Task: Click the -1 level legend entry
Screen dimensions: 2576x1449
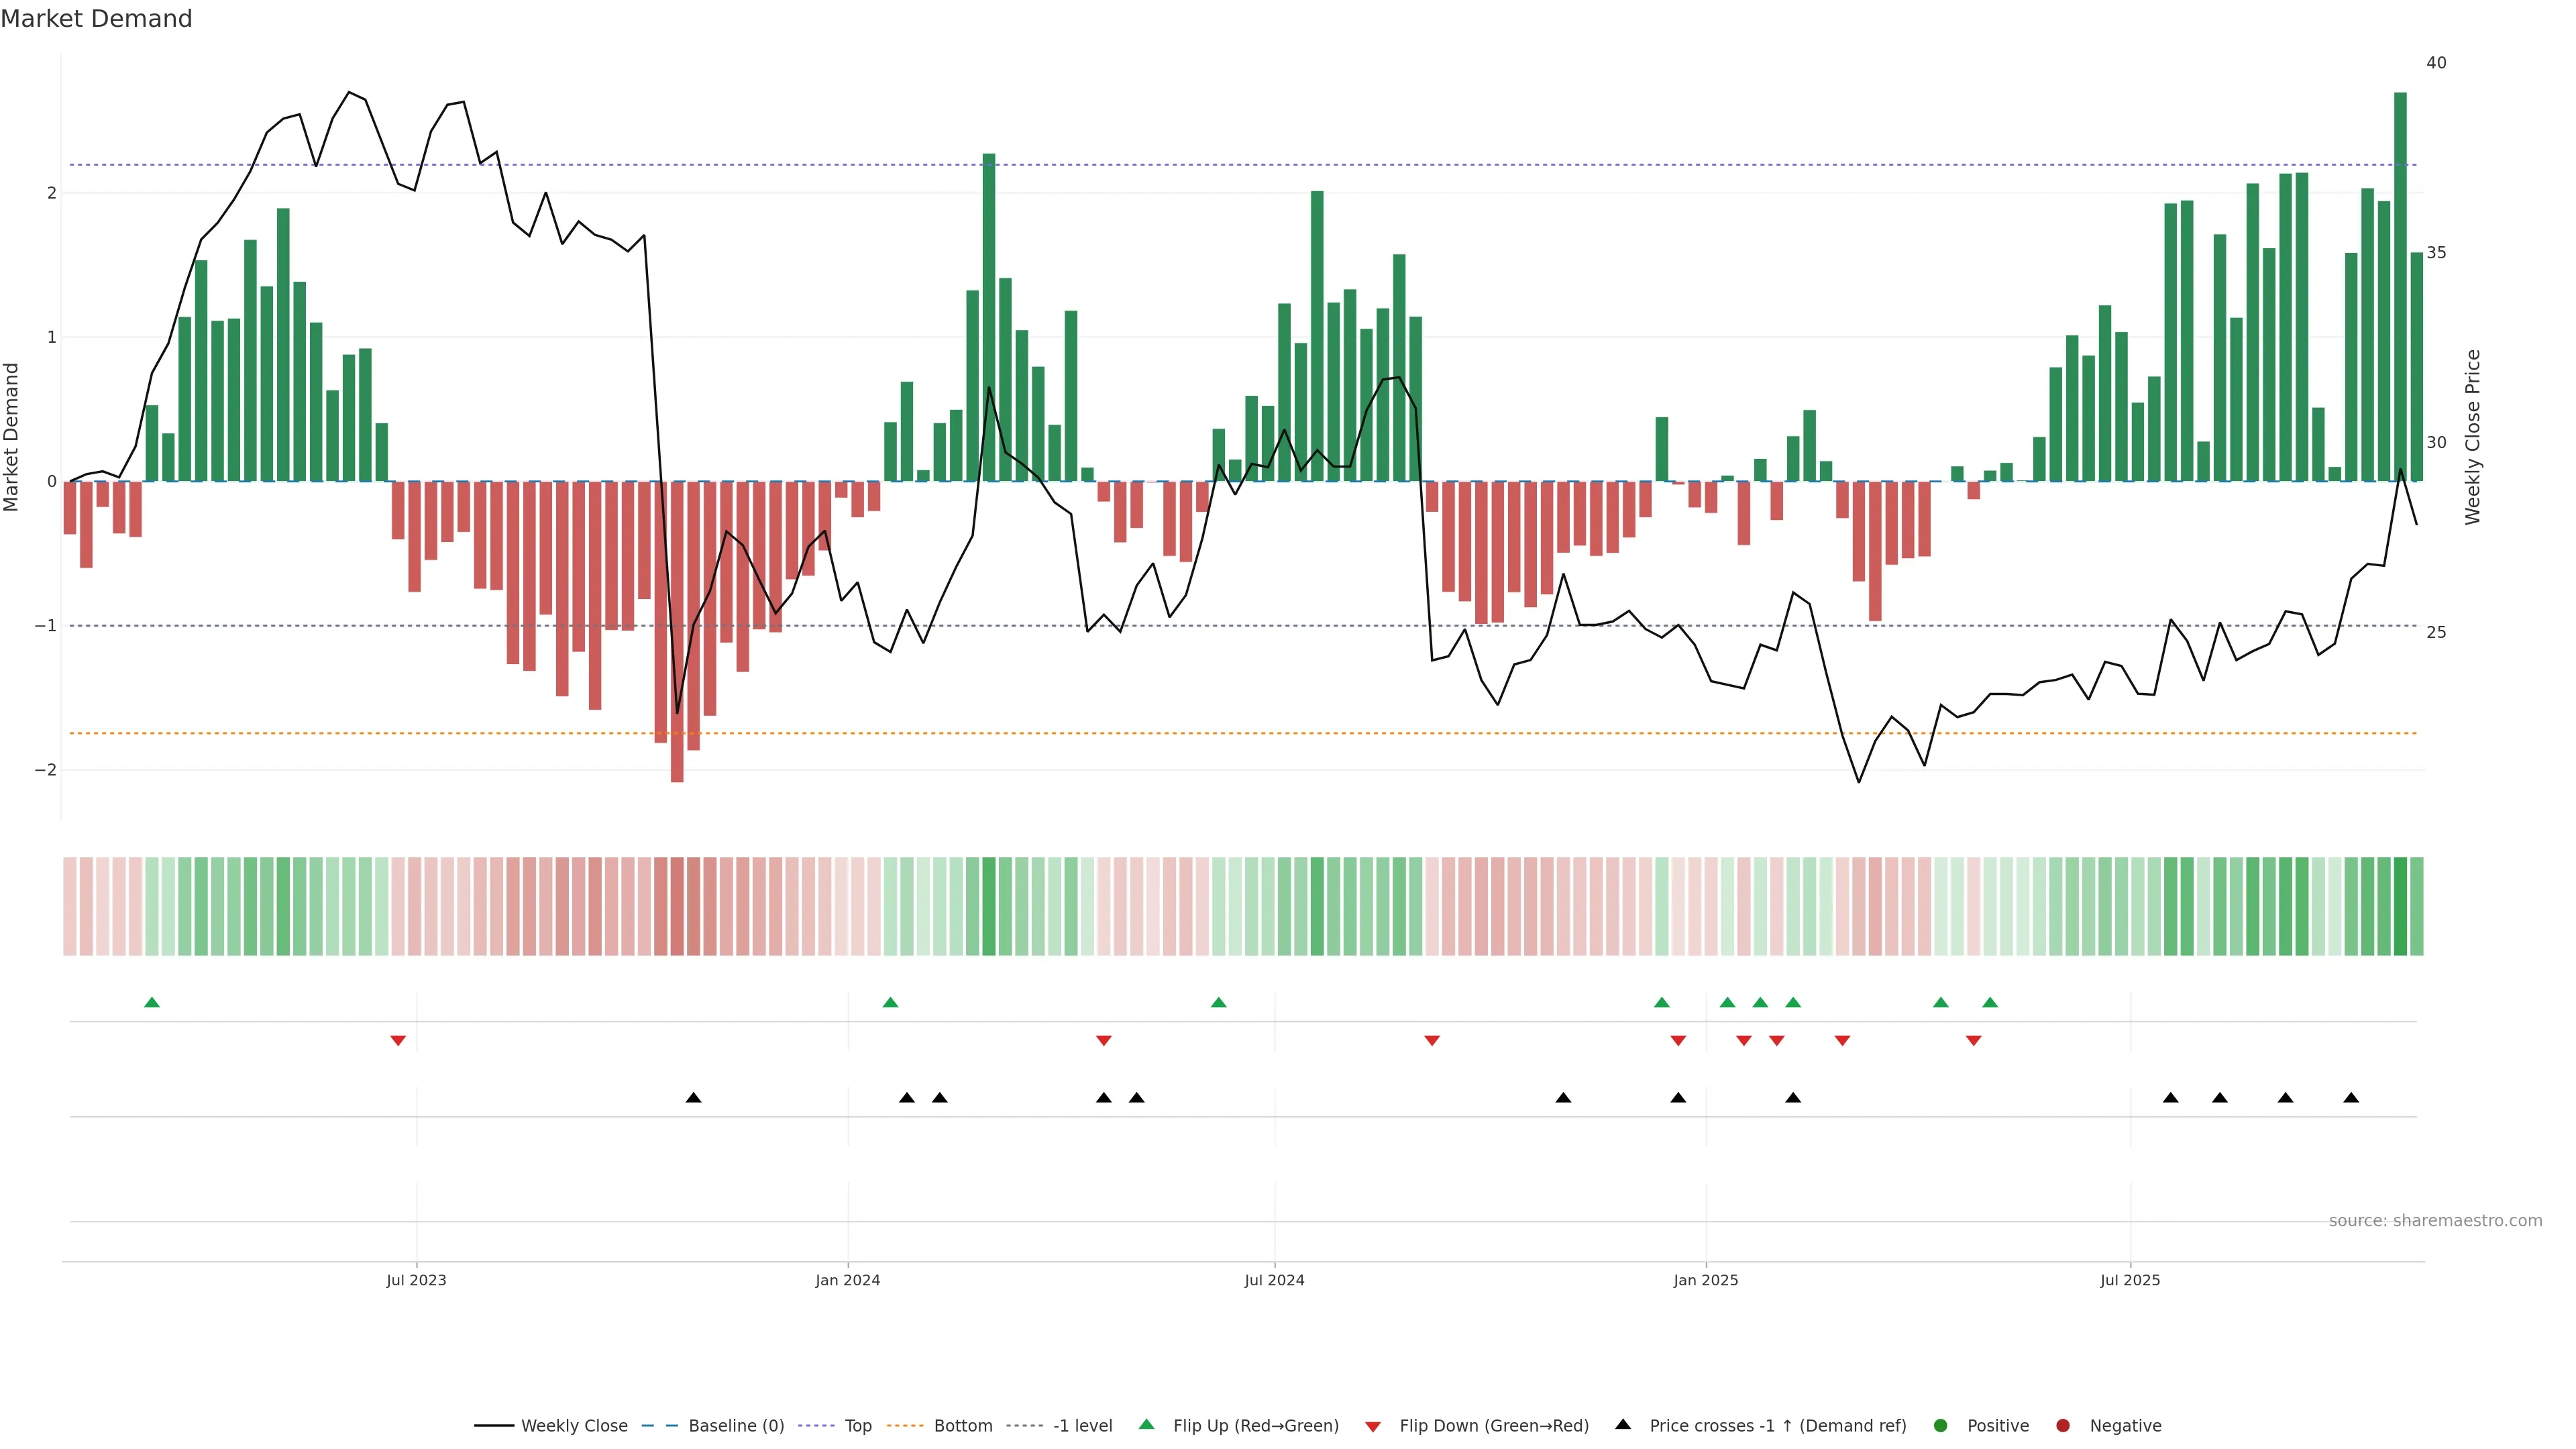Action: (x=1082, y=1426)
